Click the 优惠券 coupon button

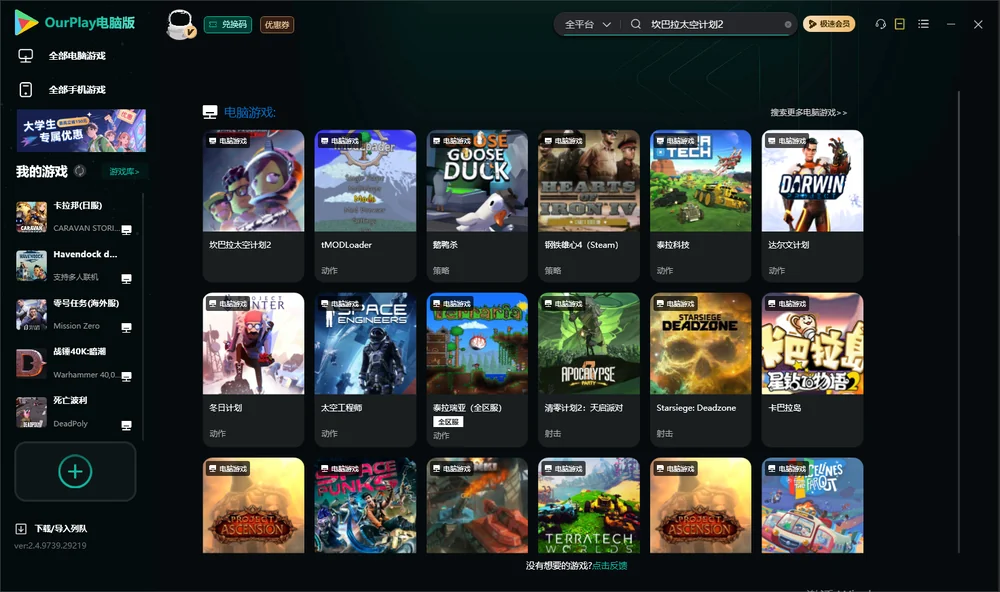pyautogui.click(x=277, y=25)
